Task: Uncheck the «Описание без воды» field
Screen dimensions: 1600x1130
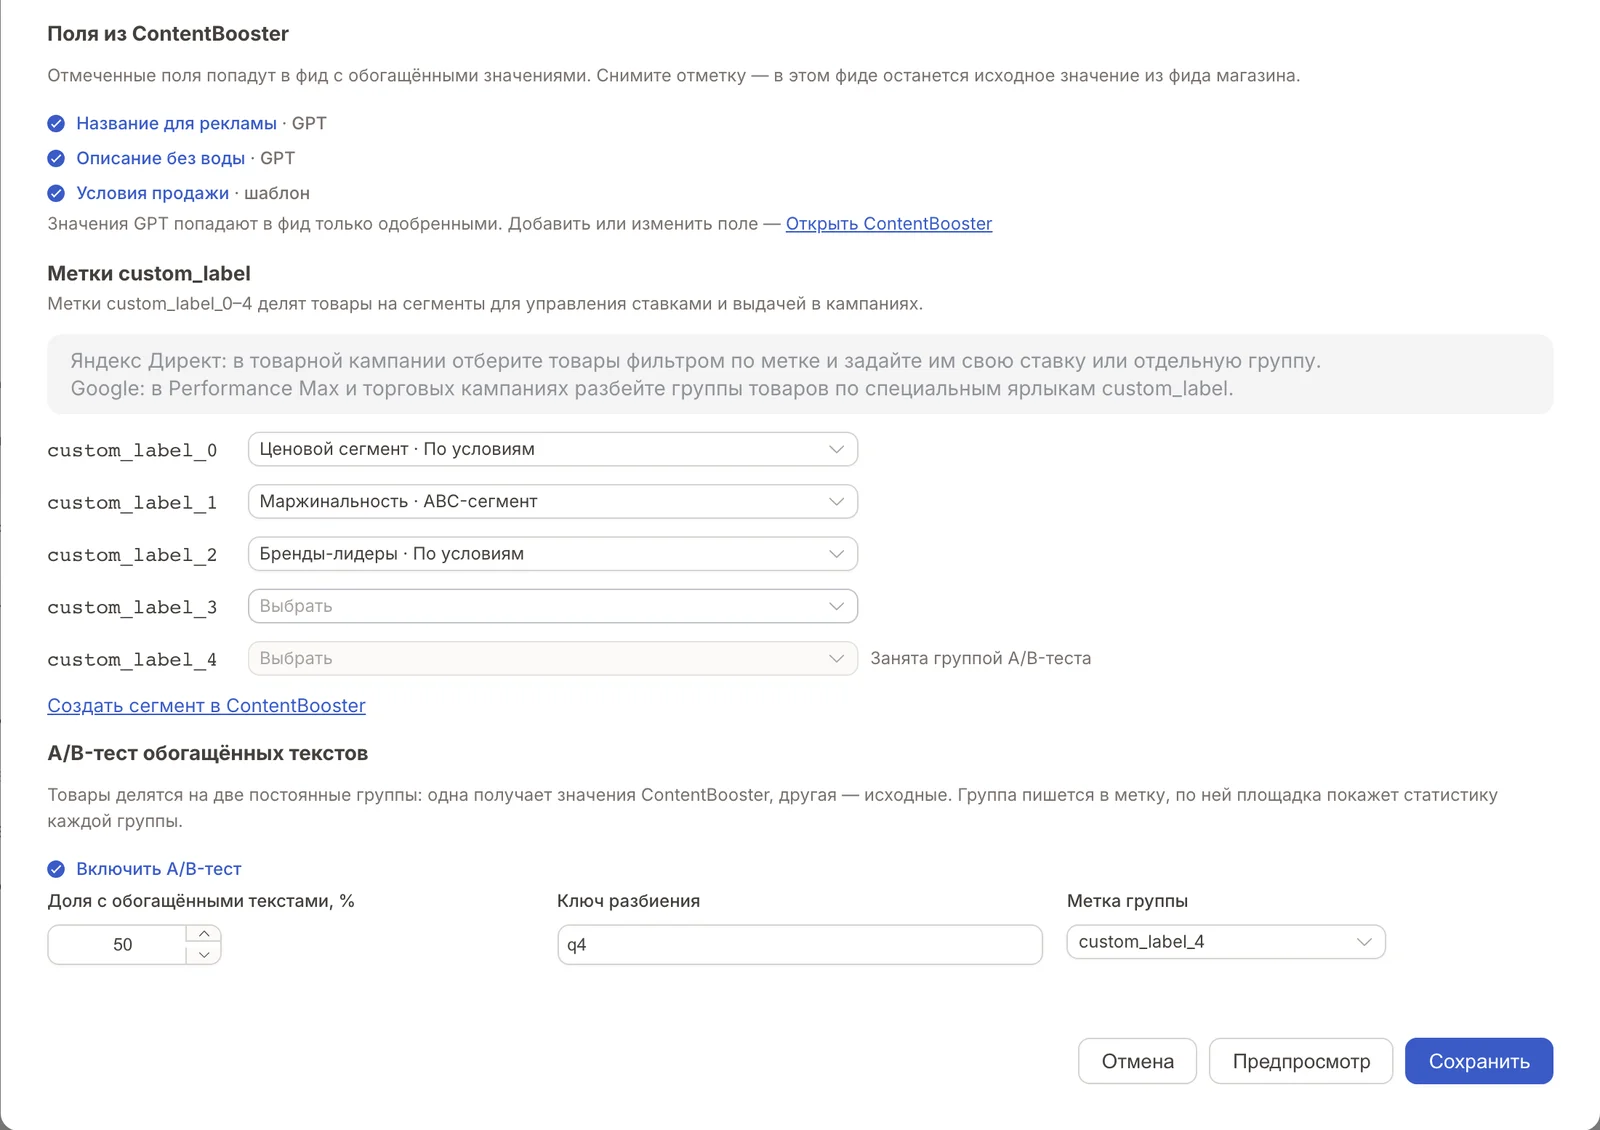Action: [x=56, y=159]
